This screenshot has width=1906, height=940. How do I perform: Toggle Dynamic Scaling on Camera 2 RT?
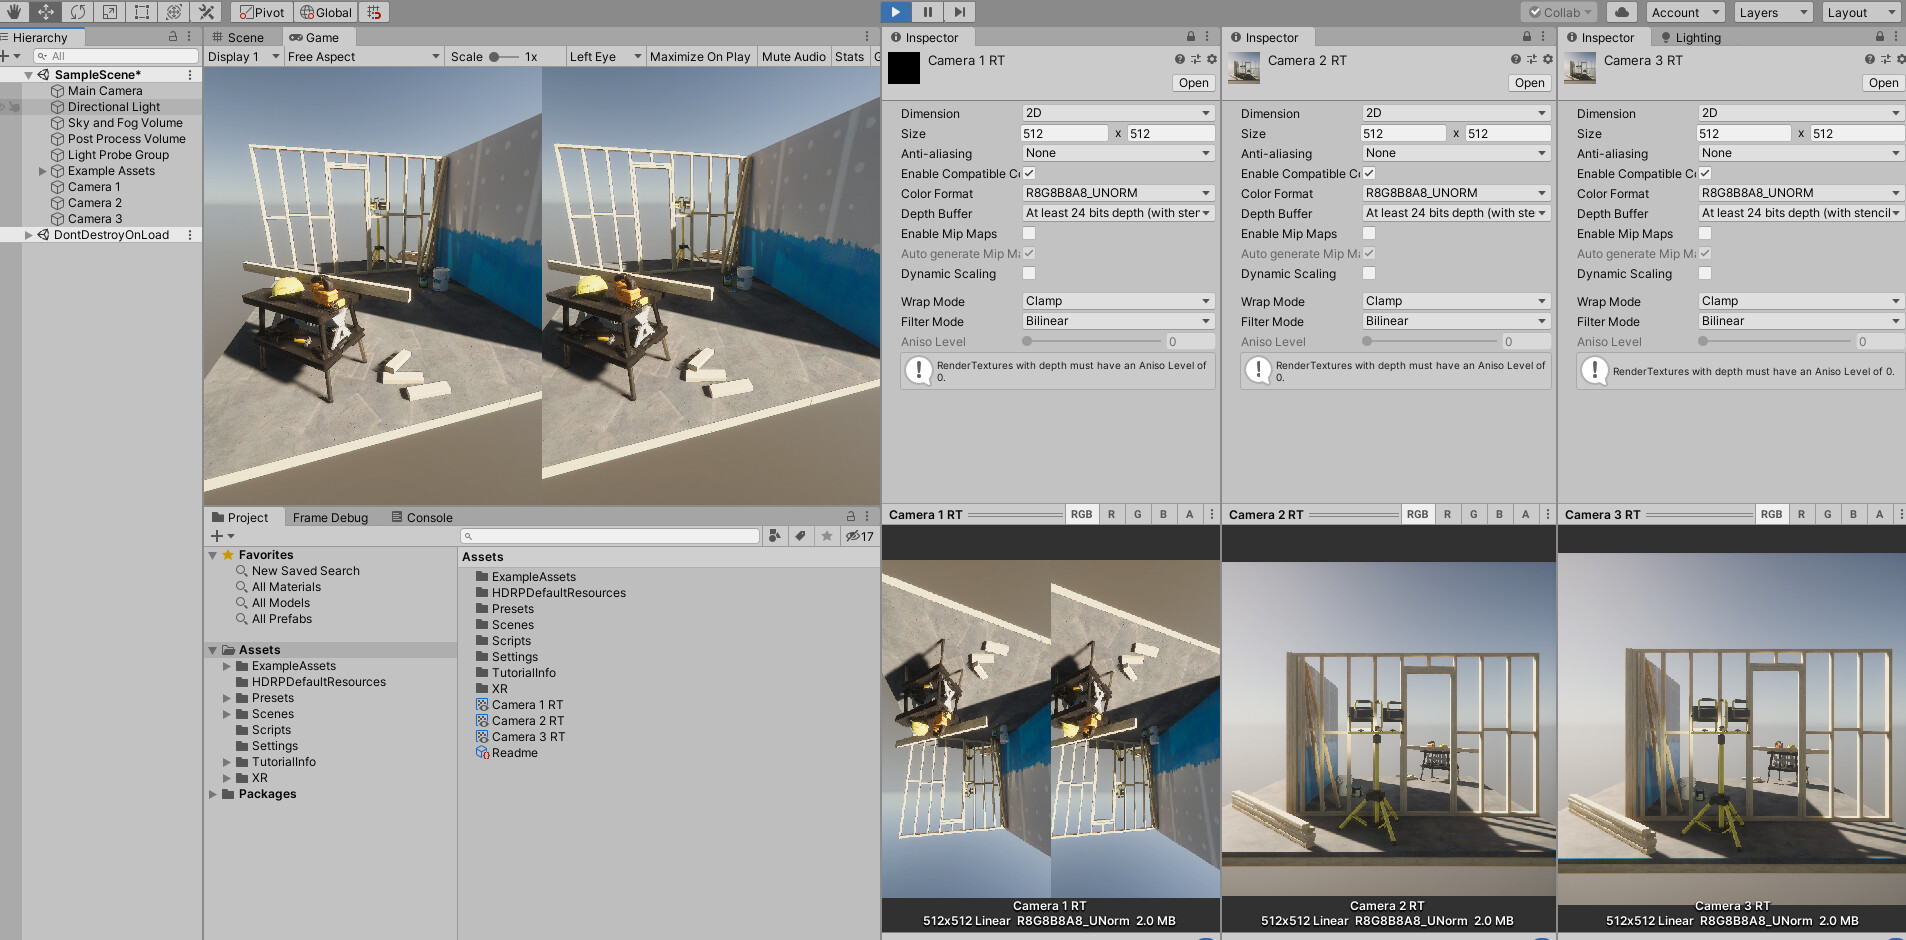tap(1368, 273)
